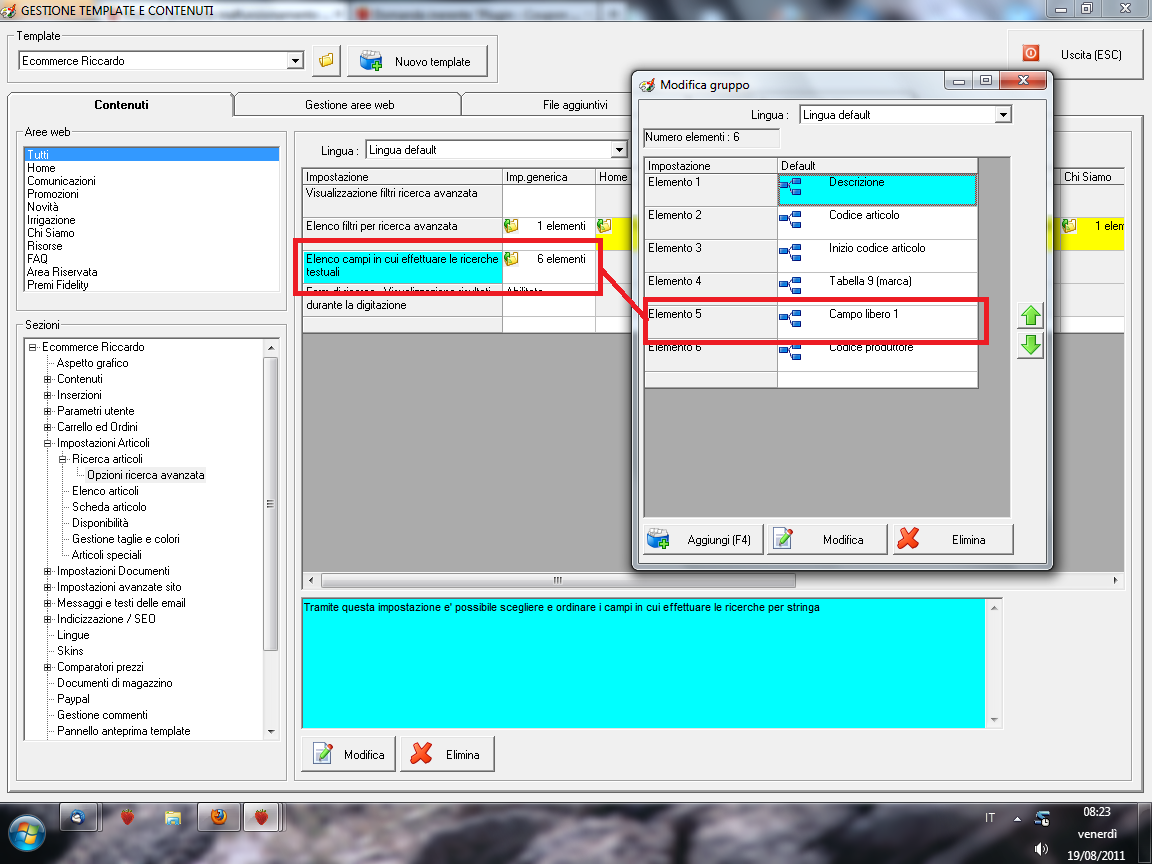Expand the Contenuti tree node
Viewport: 1152px width, 864px height.
tap(48, 379)
